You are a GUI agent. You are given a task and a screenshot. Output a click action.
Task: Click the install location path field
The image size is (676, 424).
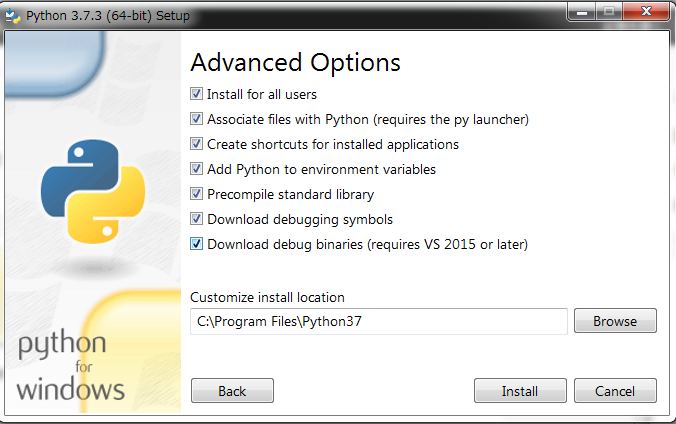coord(379,321)
